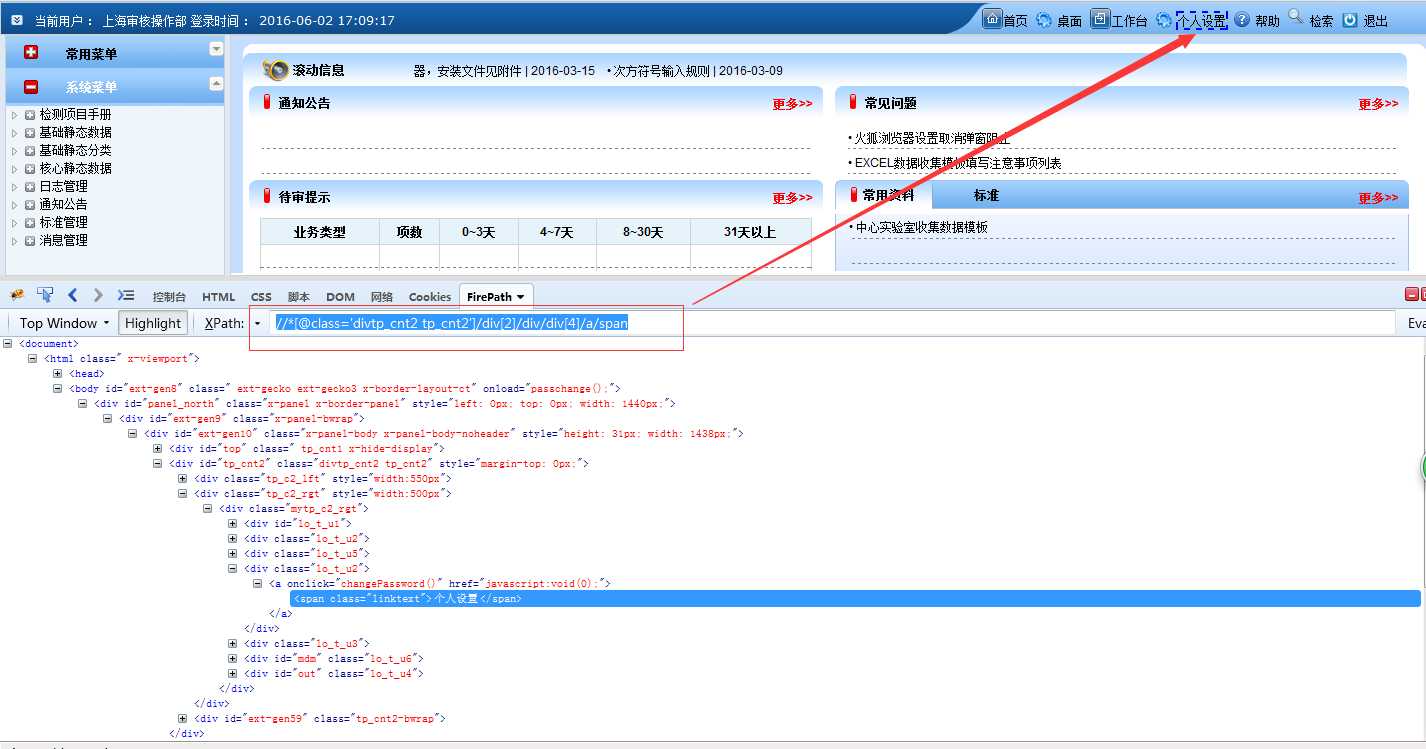Click the 帮助 question mark icon
This screenshot has width=1426, height=749.
tap(1242, 20)
